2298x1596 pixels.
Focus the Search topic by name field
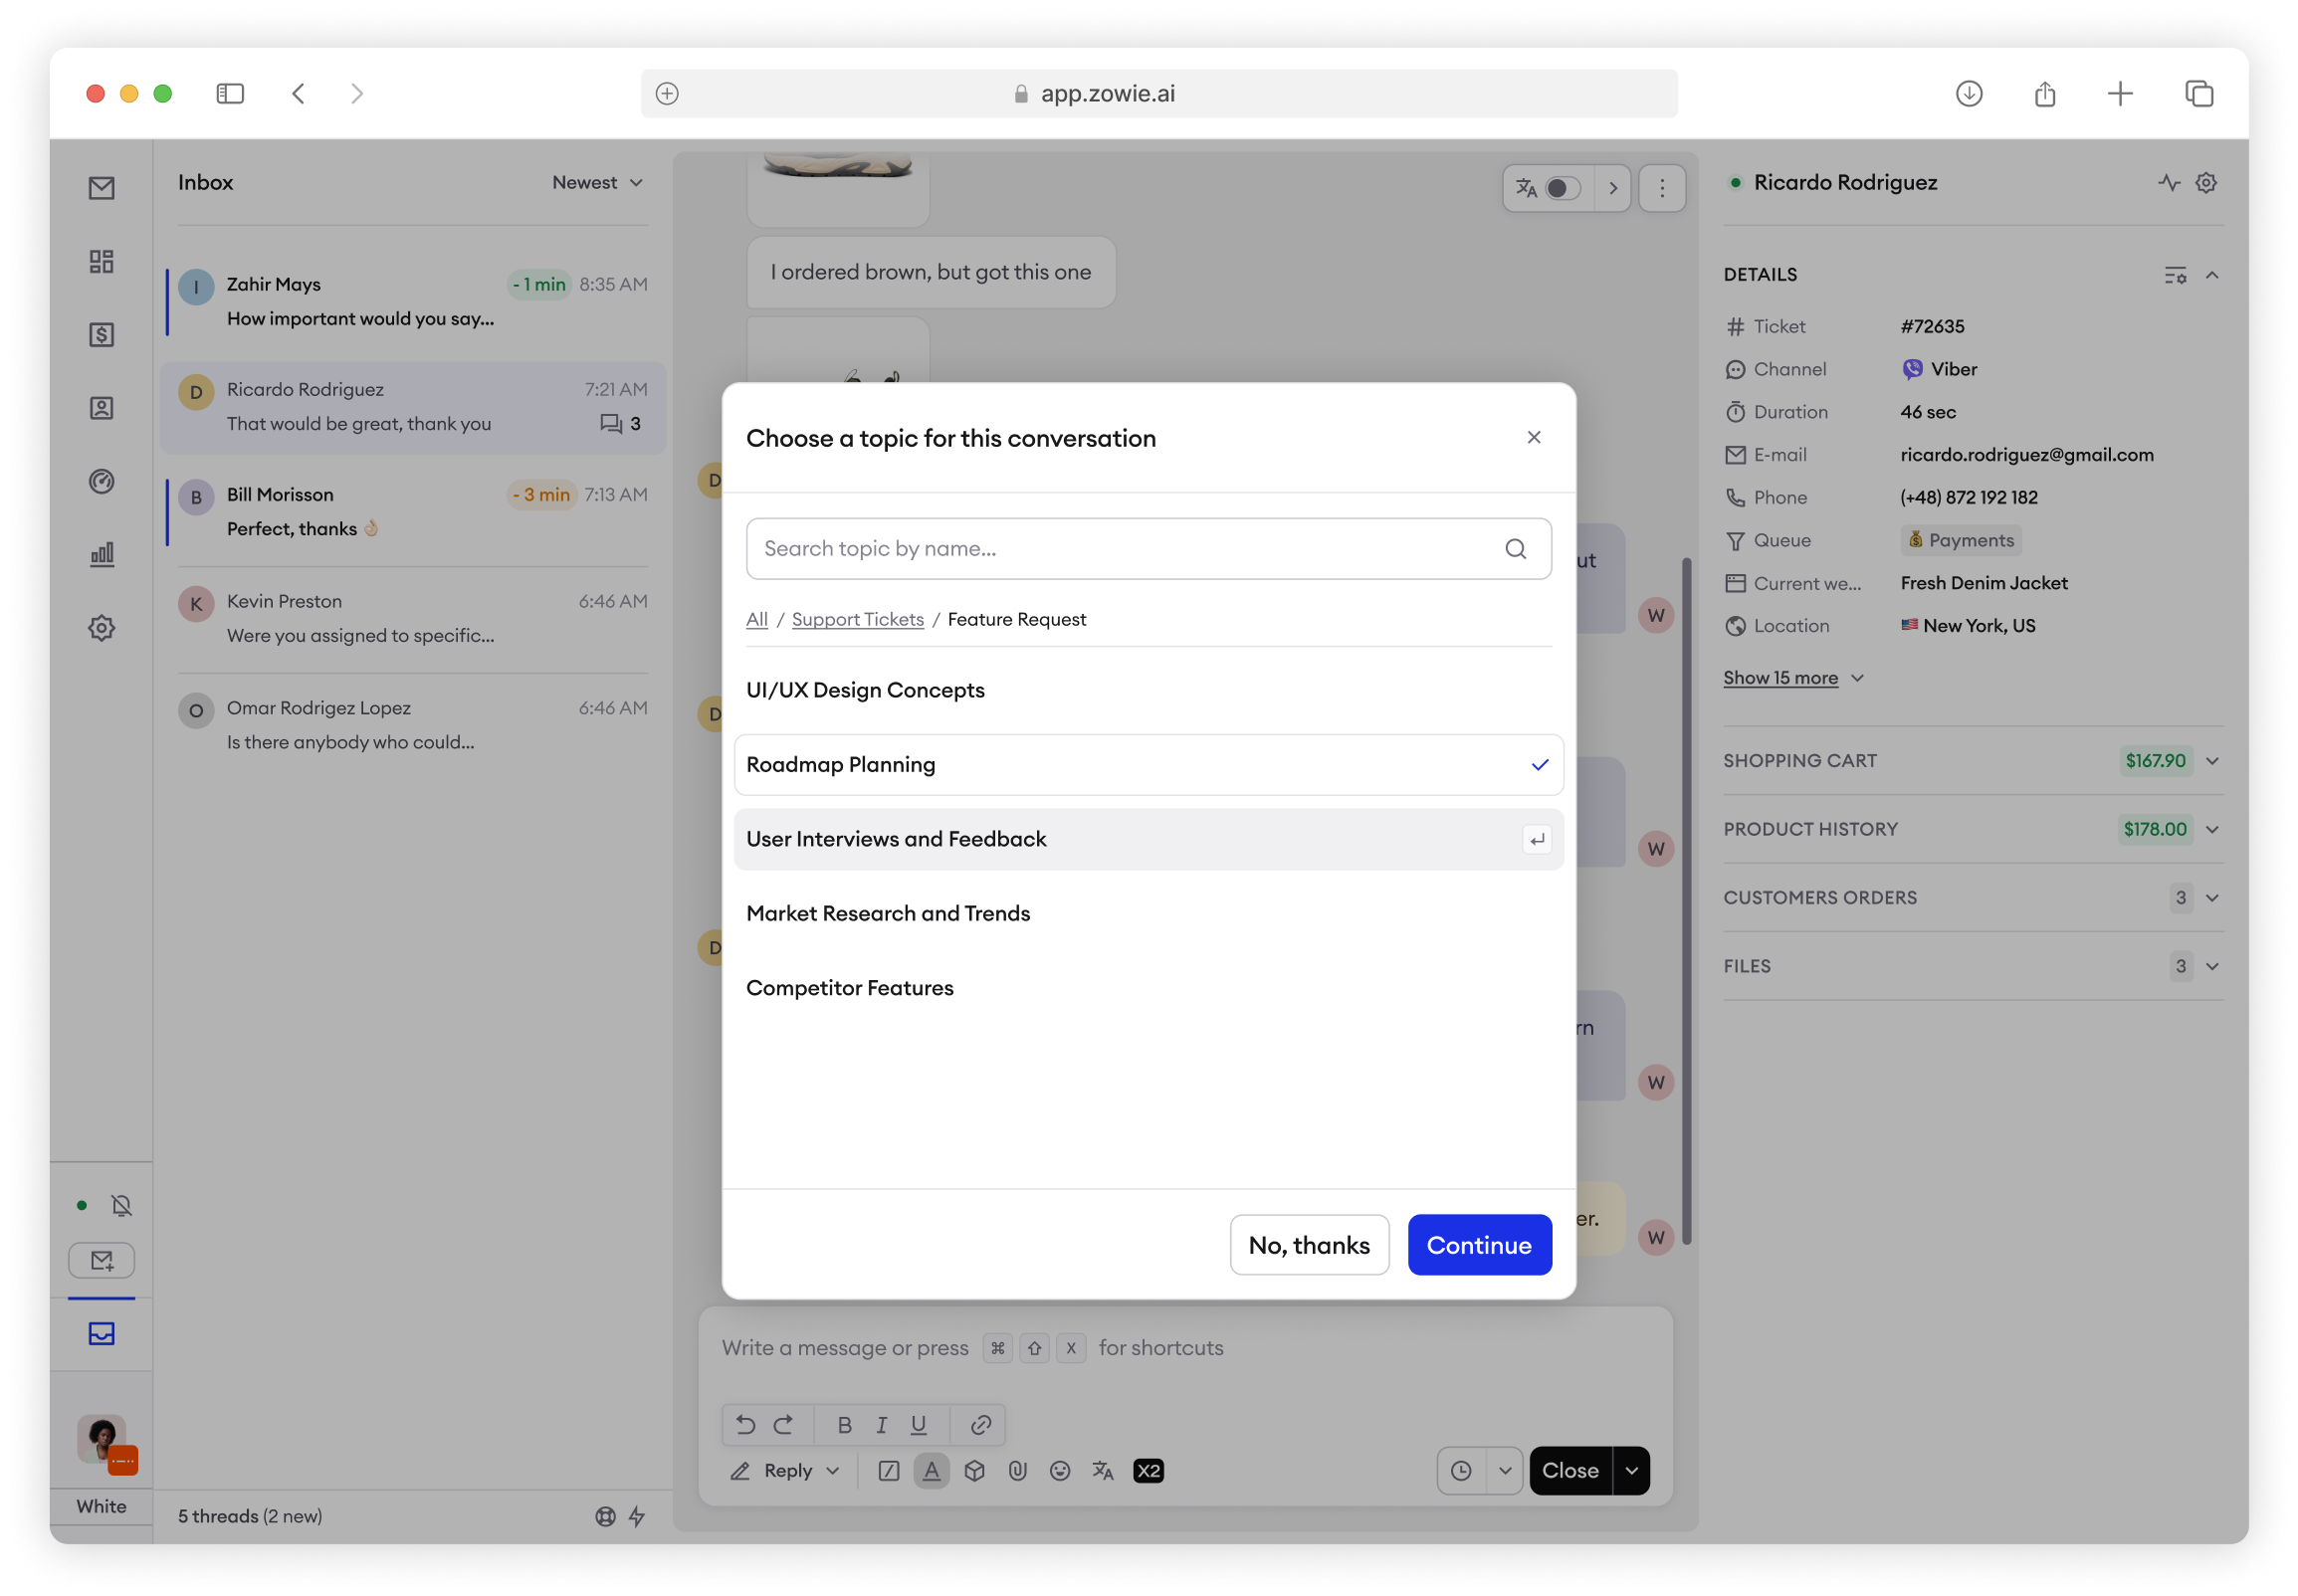(x=1120, y=549)
